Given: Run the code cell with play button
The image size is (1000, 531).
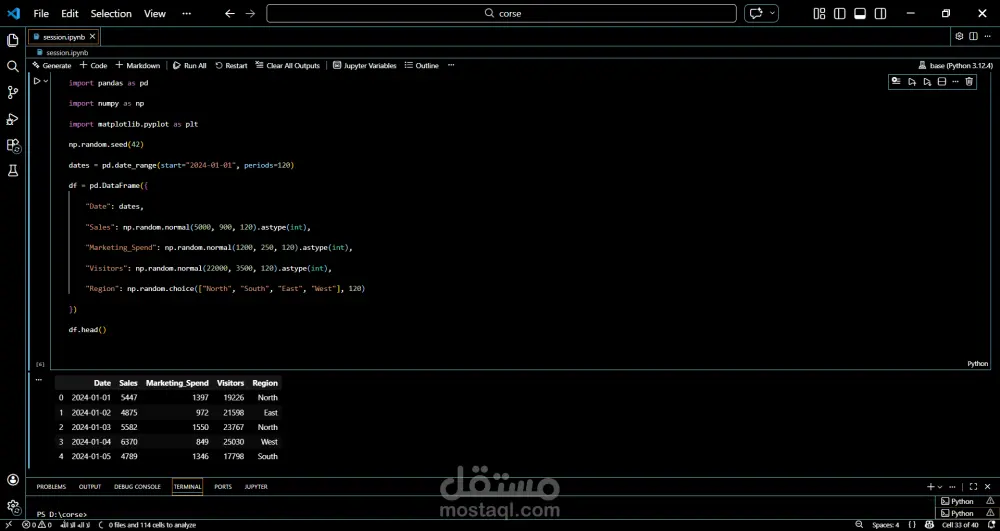Looking at the screenshot, I should [x=37, y=81].
